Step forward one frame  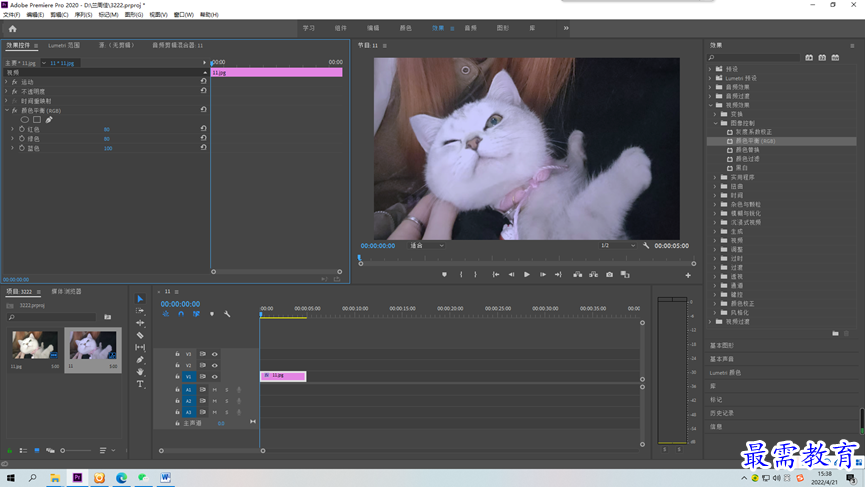pyautogui.click(x=543, y=275)
